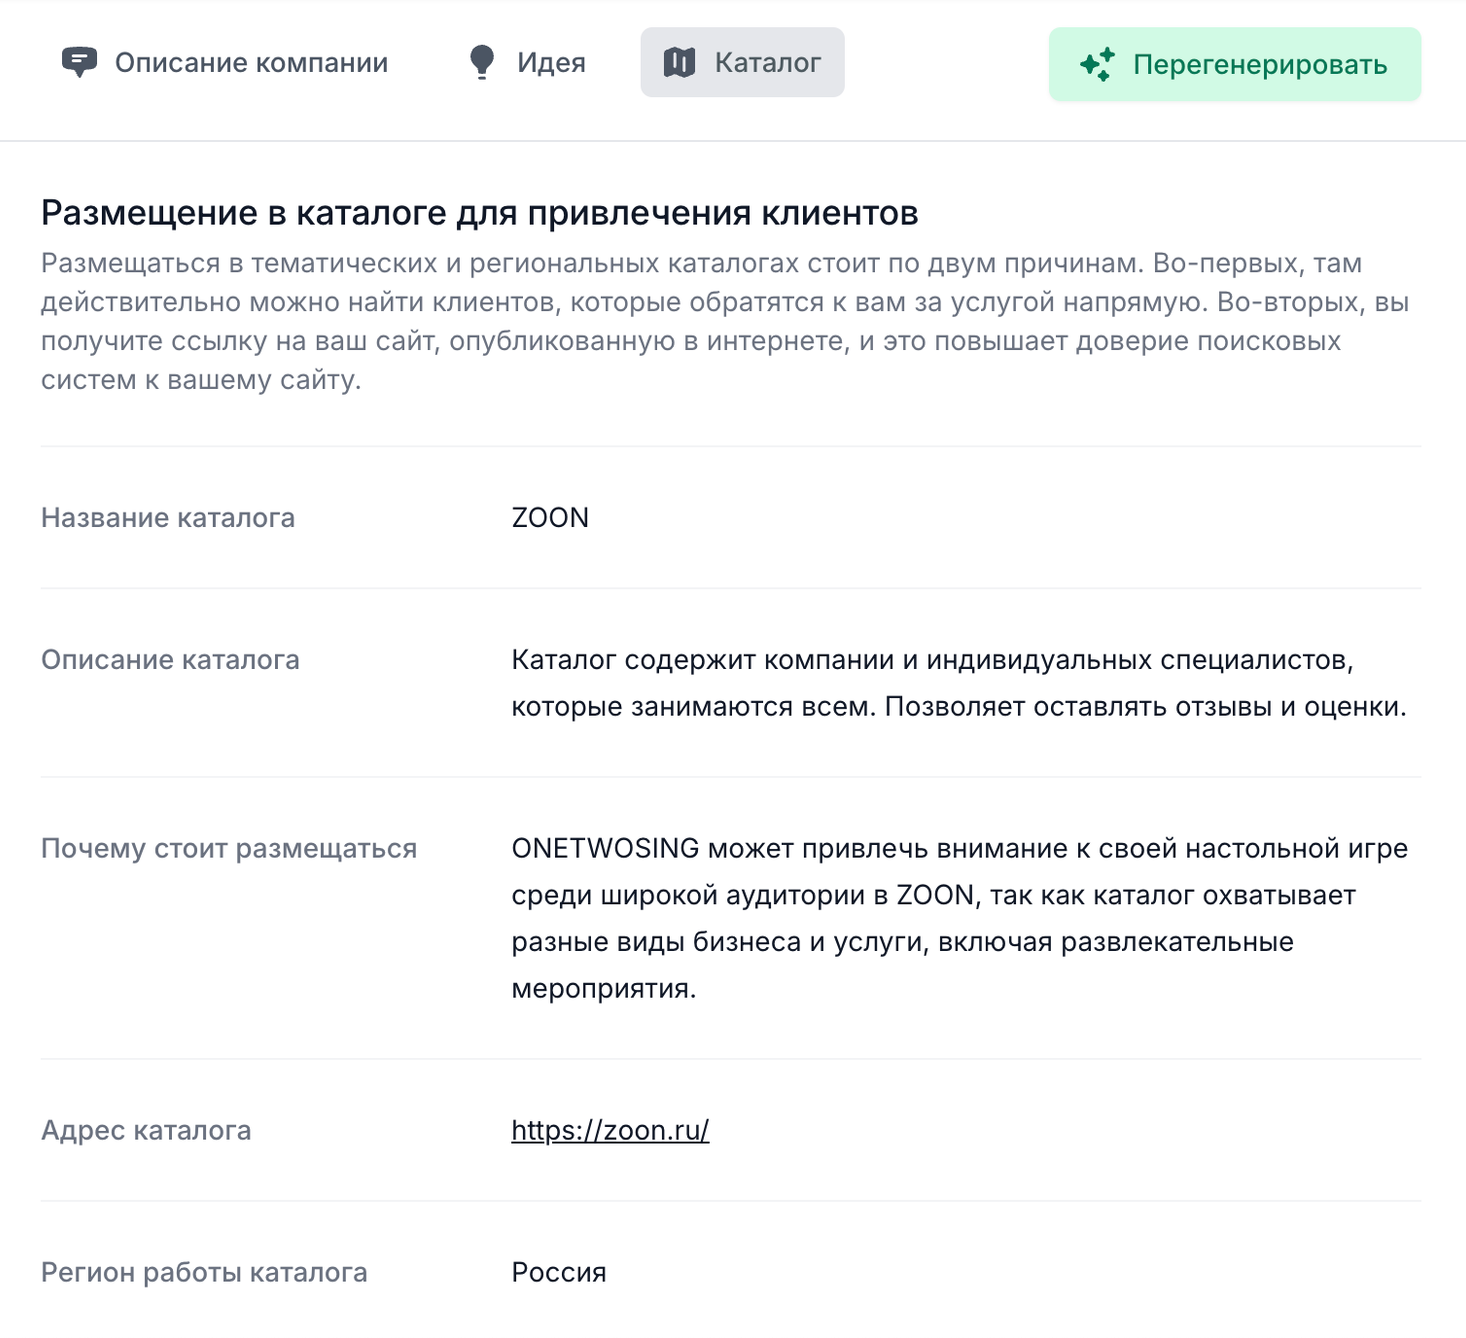Click the speech bubble icon beside Описание компании

click(80, 62)
